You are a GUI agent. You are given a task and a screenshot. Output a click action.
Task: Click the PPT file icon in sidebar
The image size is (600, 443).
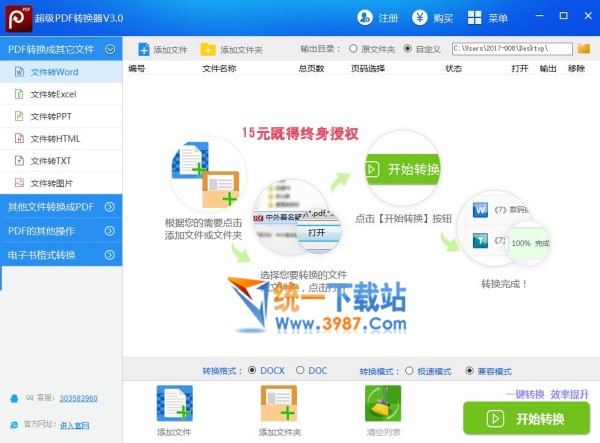(x=19, y=116)
